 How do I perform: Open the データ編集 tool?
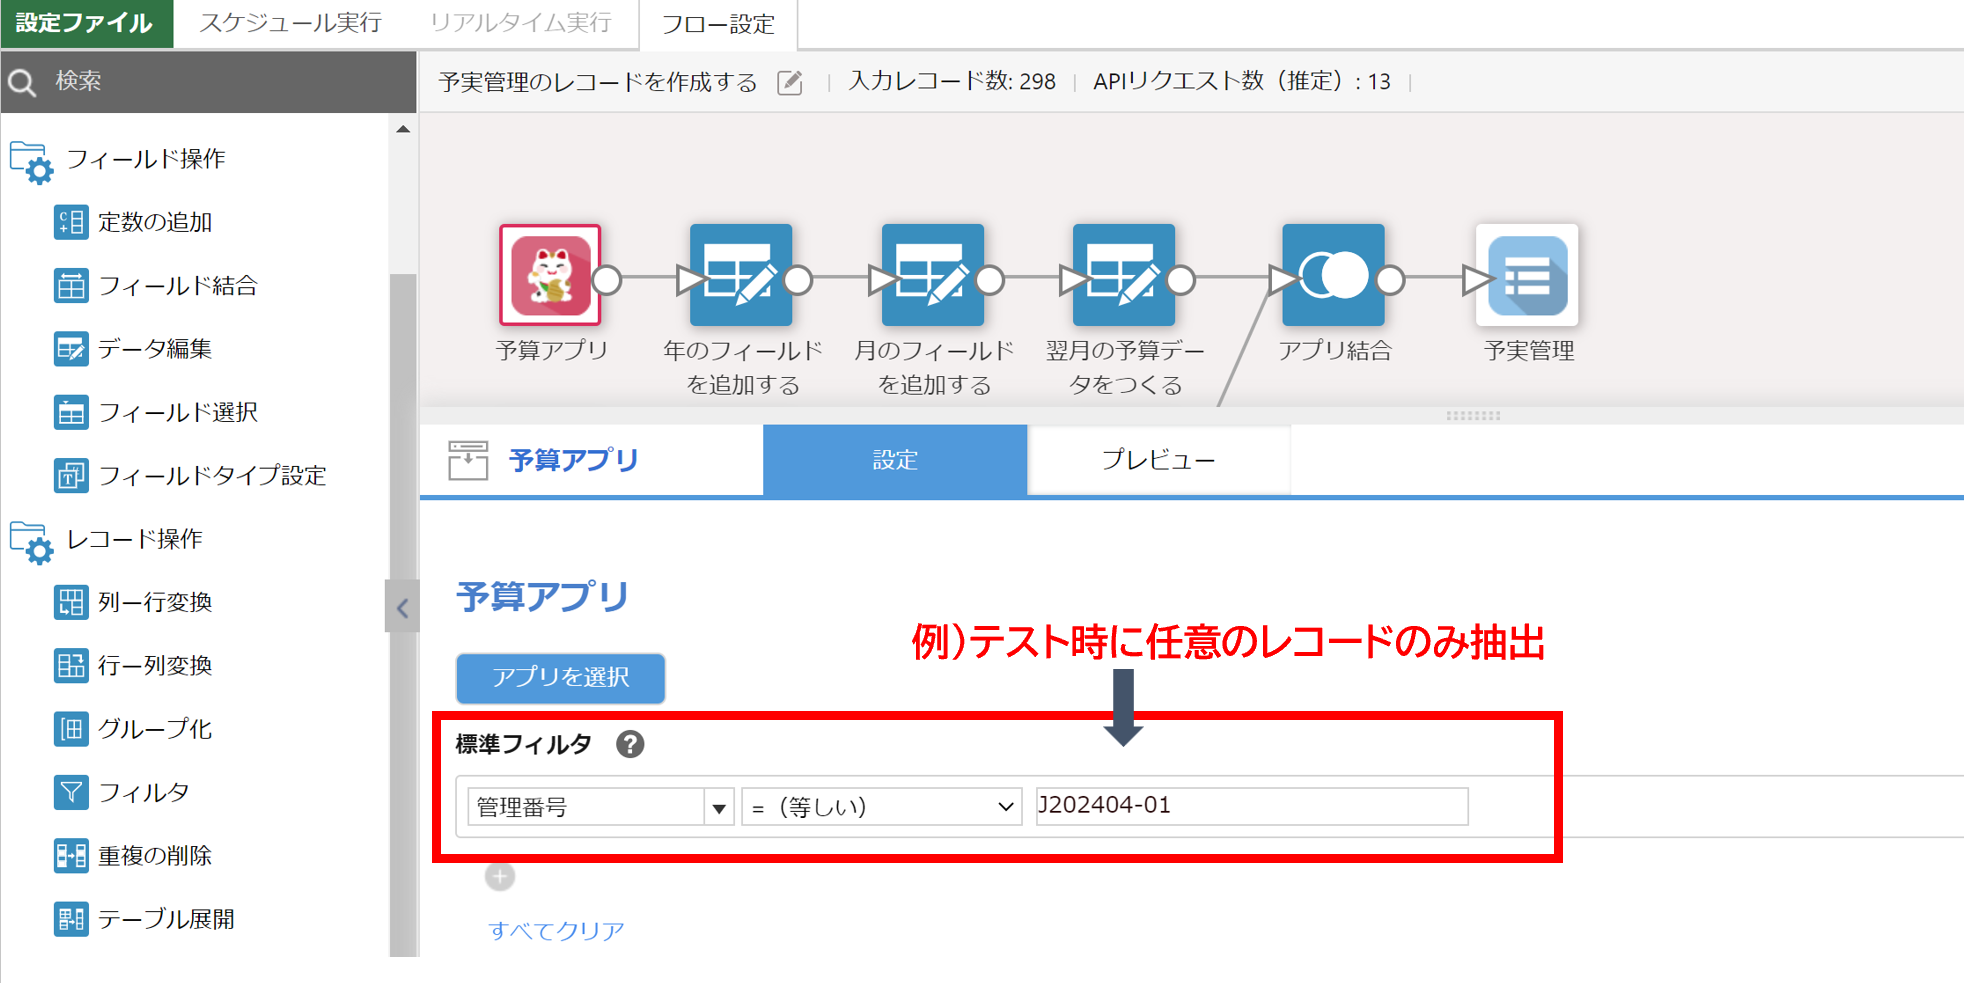click(x=69, y=348)
